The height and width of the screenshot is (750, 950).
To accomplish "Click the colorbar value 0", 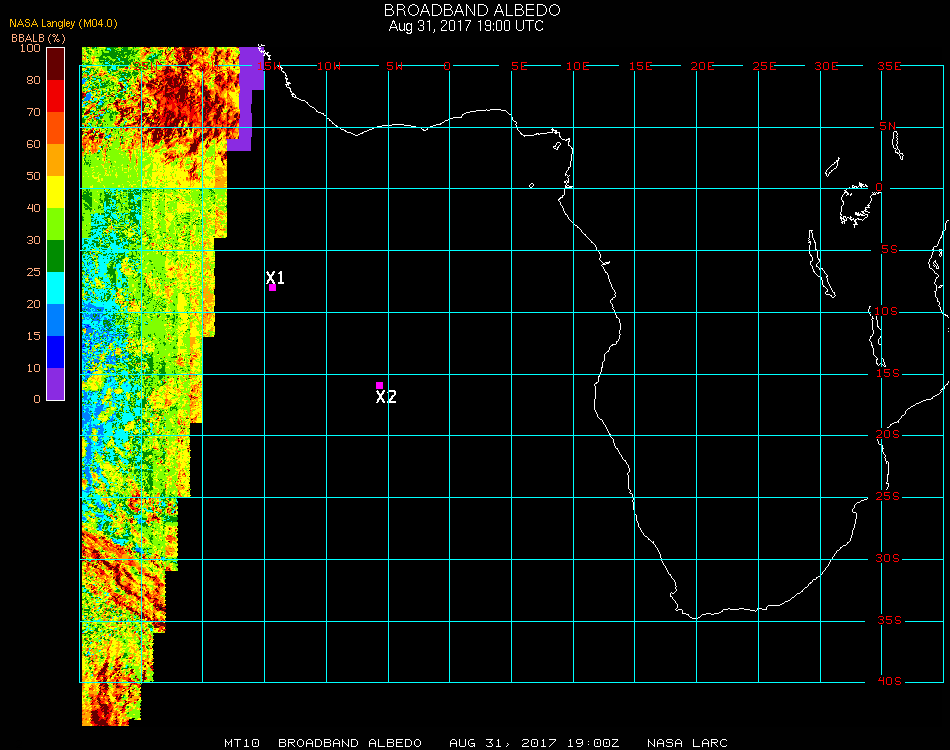I will [37, 399].
